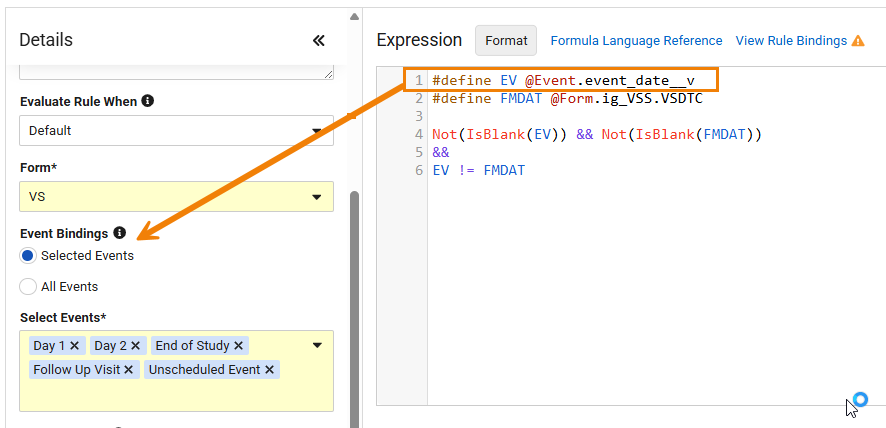The height and width of the screenshot is (428, 886).
Task: Click the Details panel scrollbar up arrow
Action: coord(354,17)
